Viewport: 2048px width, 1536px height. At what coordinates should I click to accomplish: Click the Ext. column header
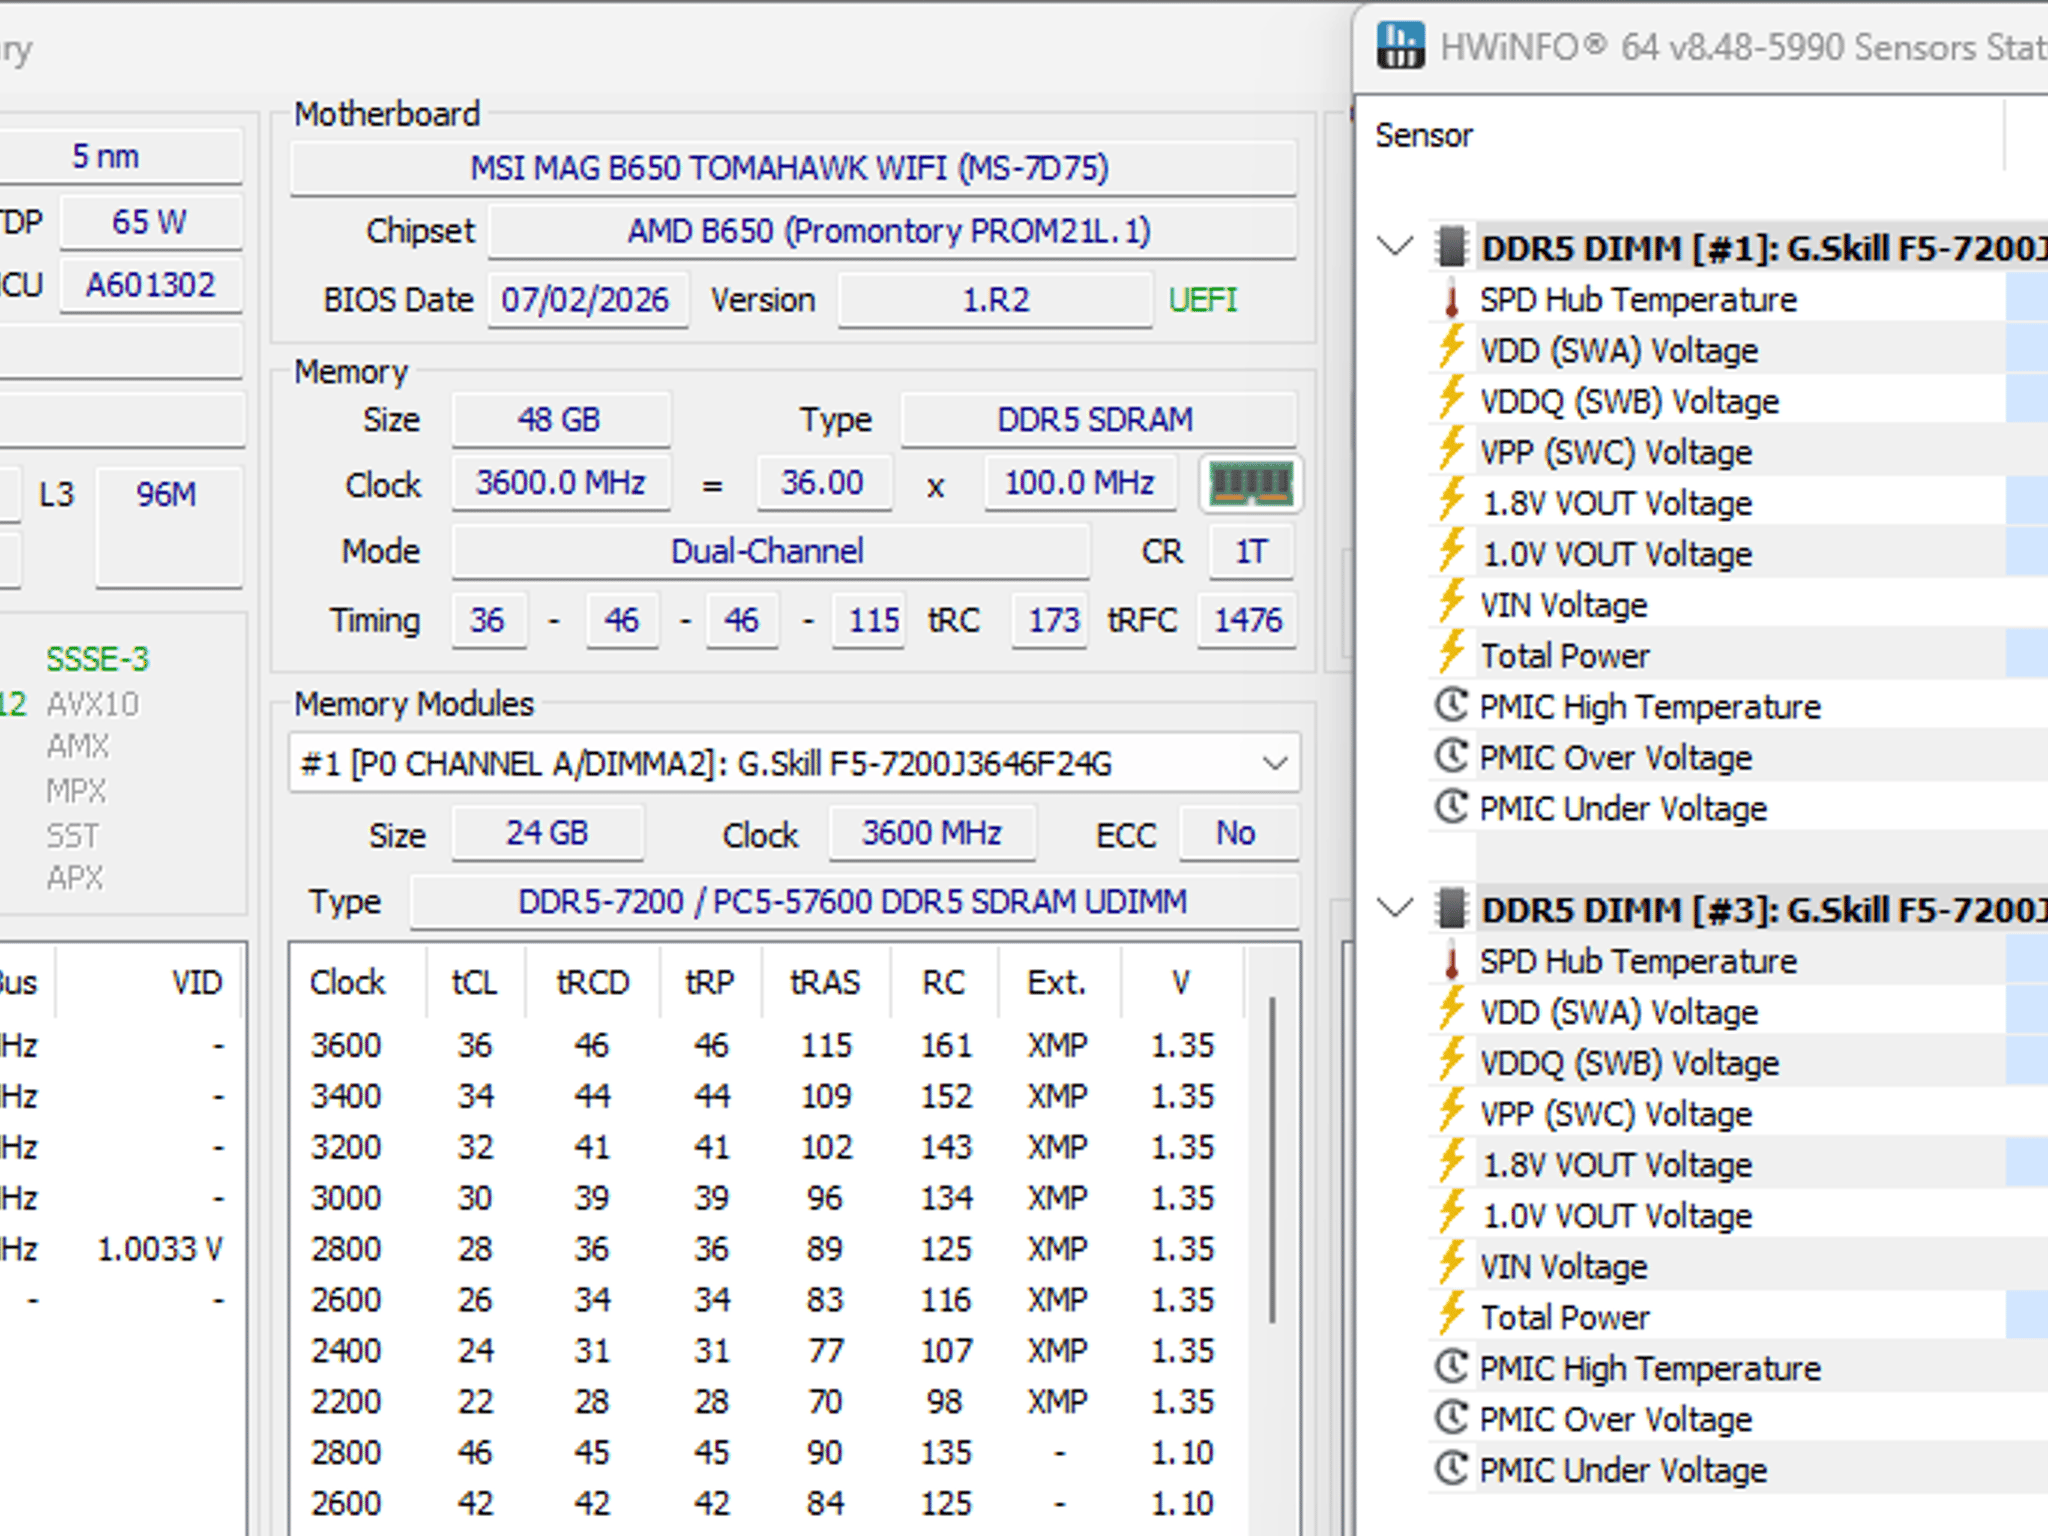click(1057, 983)
